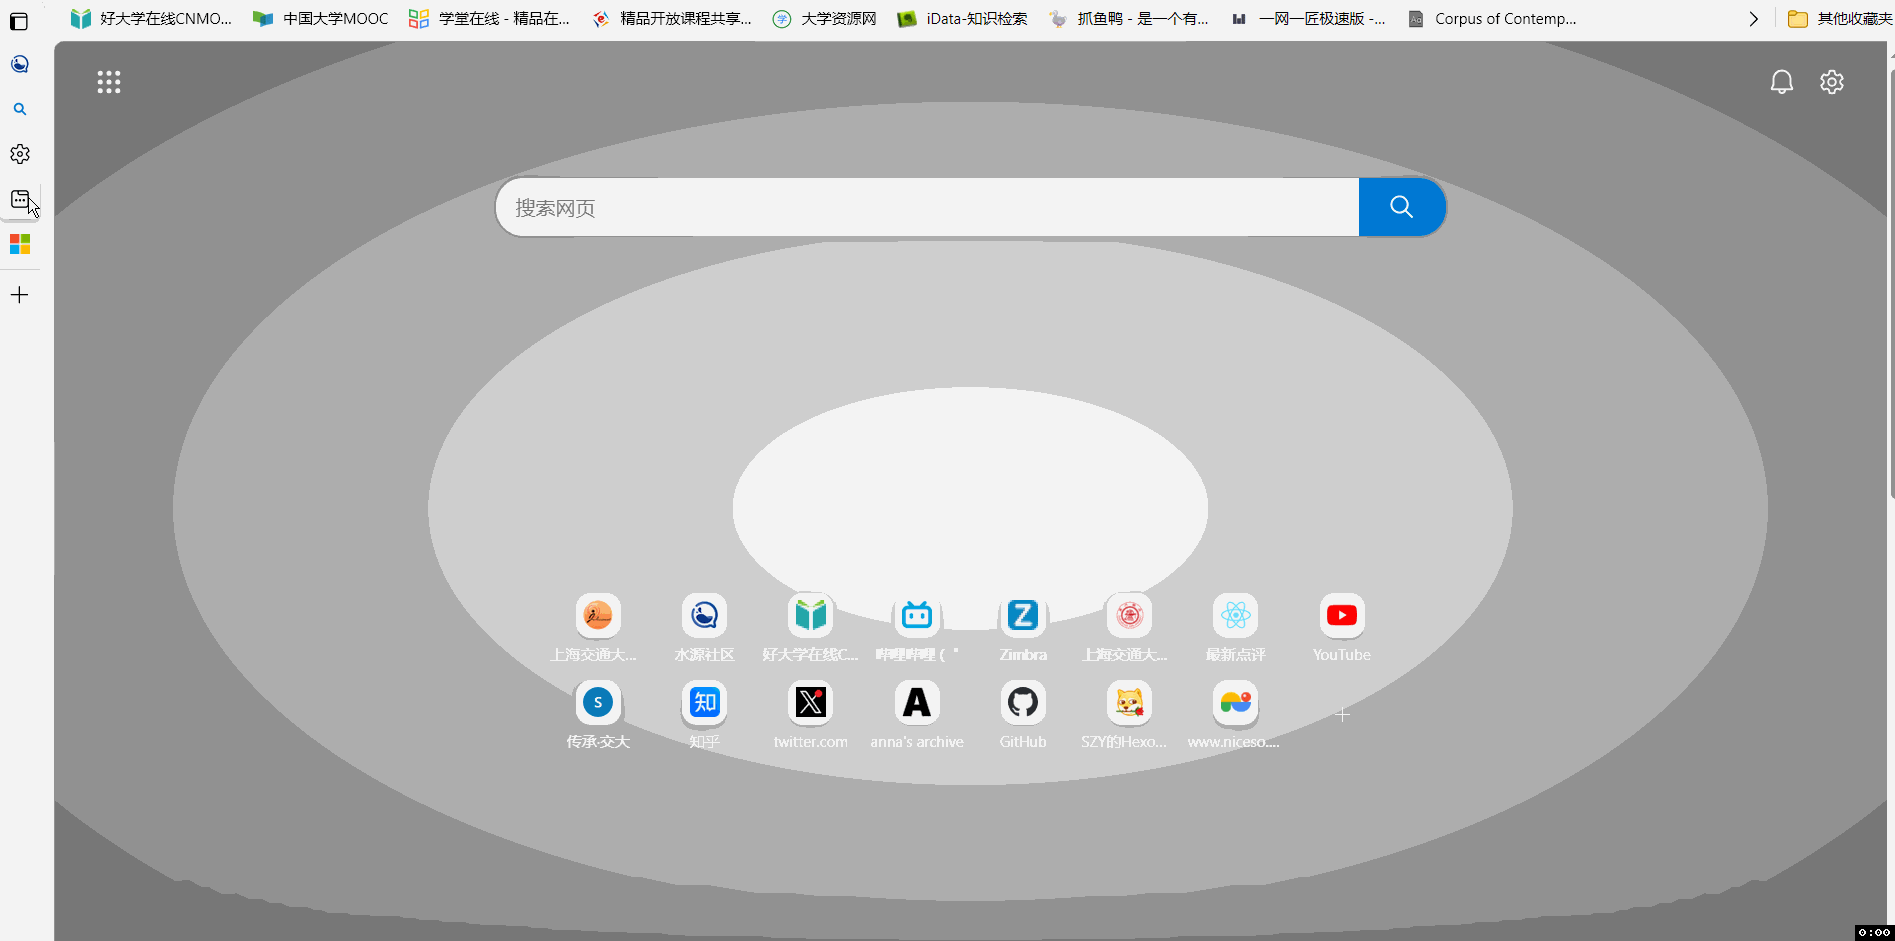Image resolution: width=1895 pixels, height=941 pixels.
Task: Open the 最新点评 quick link tile
Action: tap(1236, 628)
